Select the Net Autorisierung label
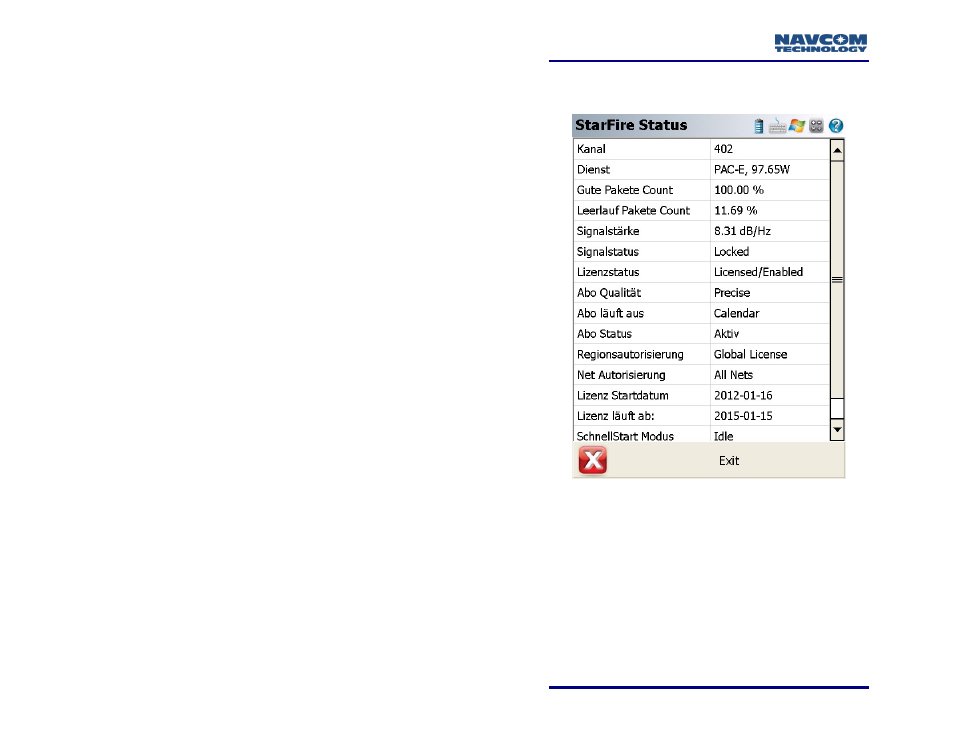 pos(621,375)
